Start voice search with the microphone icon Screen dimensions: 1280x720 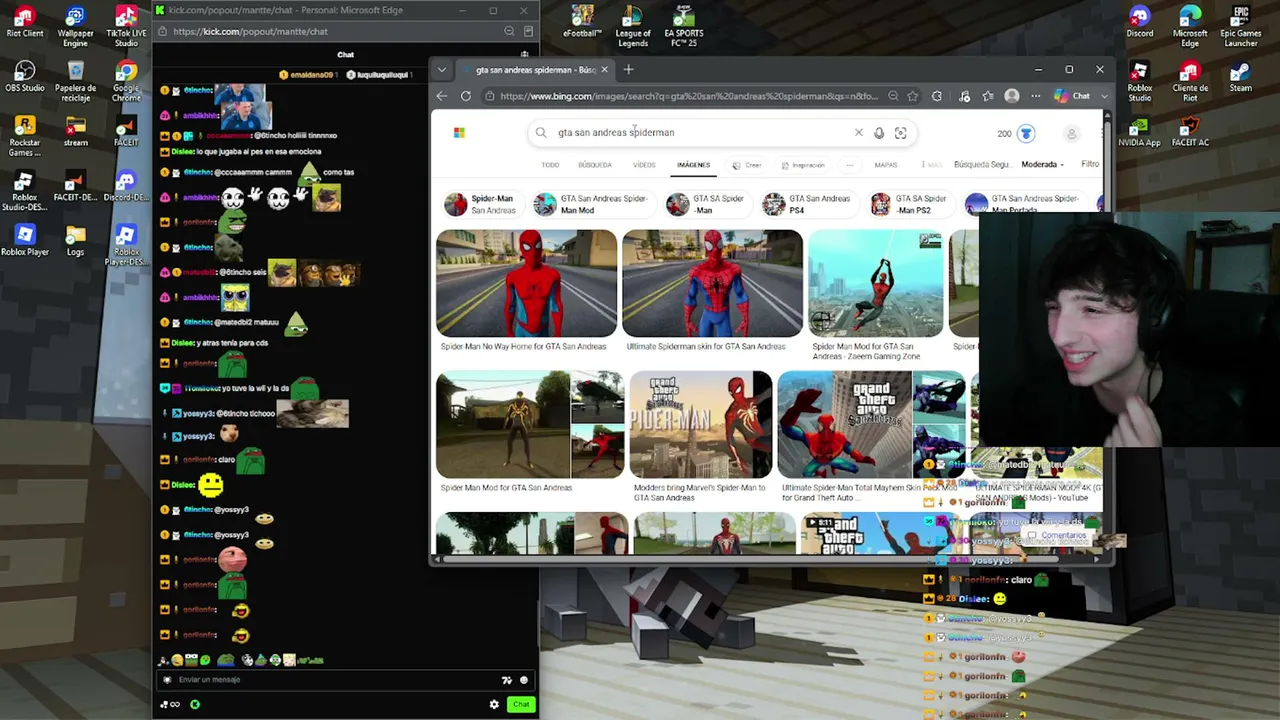tap(879, 132)
